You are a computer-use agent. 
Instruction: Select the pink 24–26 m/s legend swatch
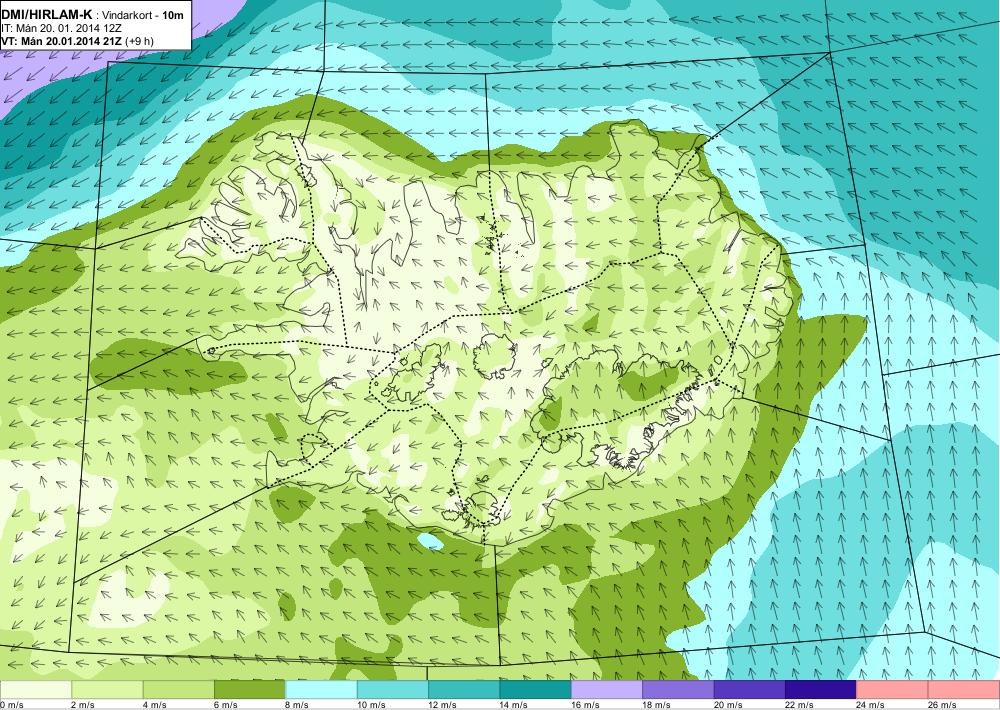[893, 690]
